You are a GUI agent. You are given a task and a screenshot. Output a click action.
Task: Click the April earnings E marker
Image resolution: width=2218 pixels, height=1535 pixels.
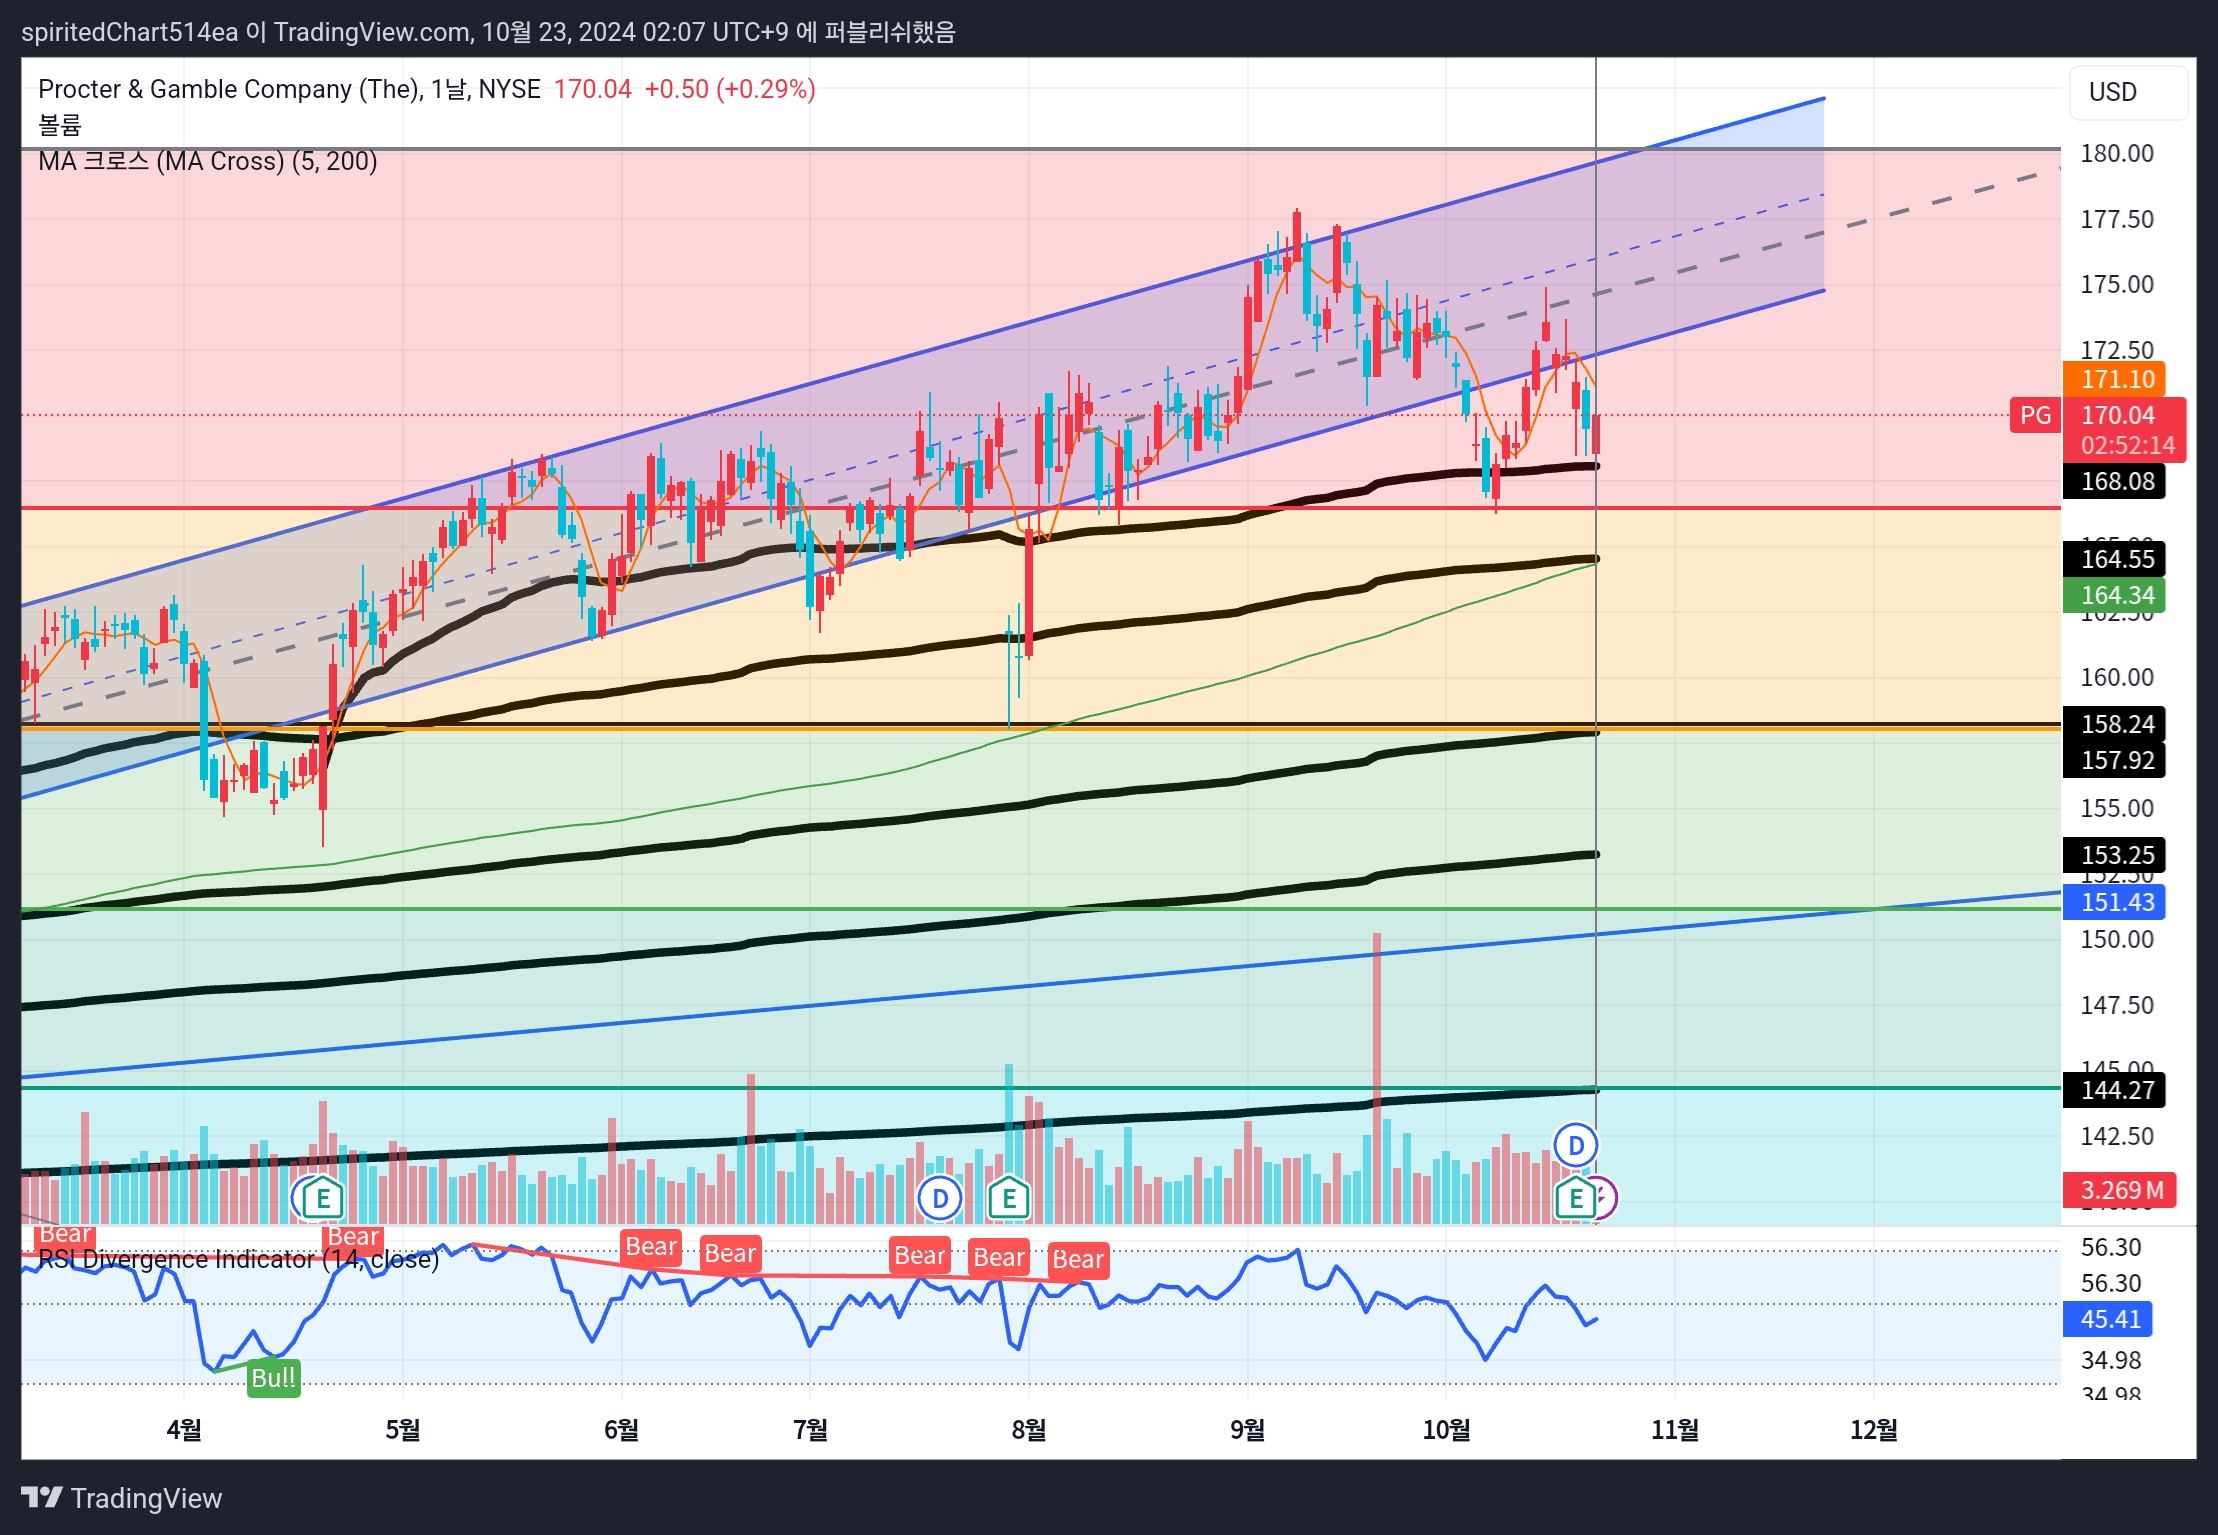(x=322, y=1197)
